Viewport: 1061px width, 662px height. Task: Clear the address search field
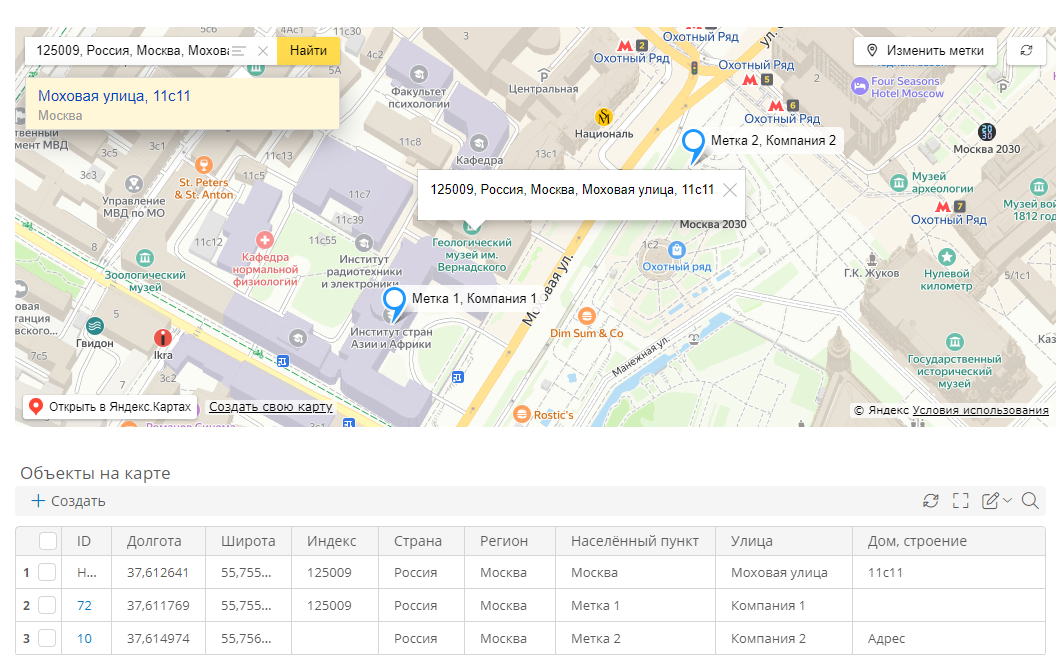[263, 51]
